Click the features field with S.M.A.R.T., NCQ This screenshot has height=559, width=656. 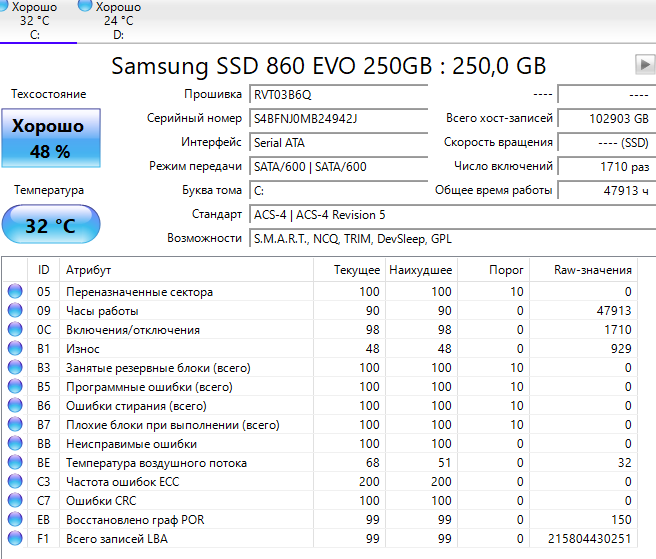pos(452,238)
